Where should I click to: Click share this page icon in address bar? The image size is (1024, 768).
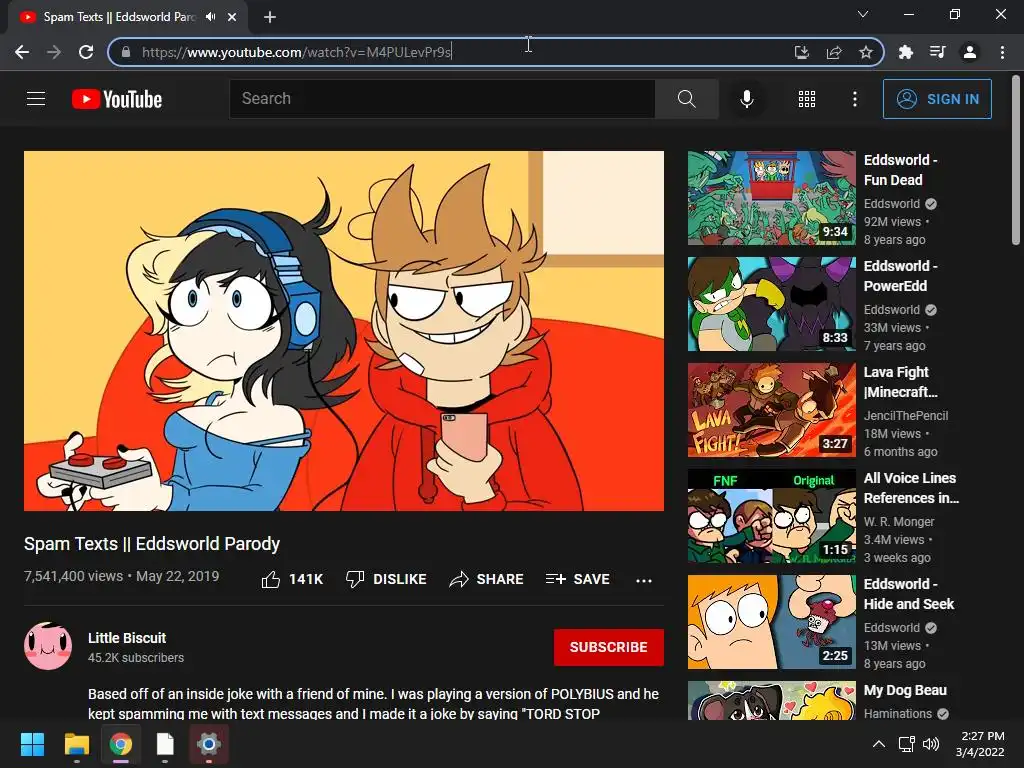(834, 52)
